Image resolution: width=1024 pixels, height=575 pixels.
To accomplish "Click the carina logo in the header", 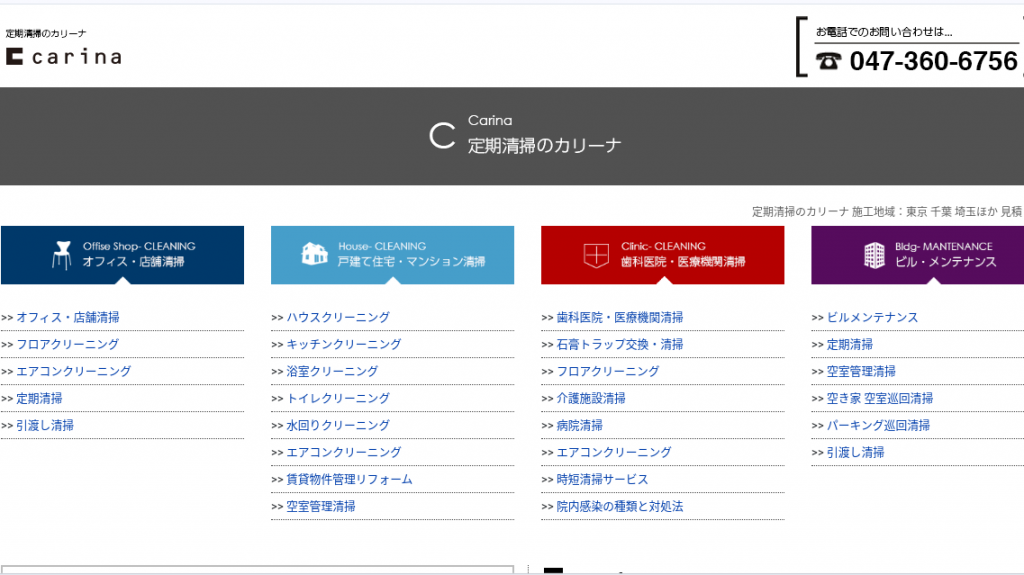I will 63,57.
